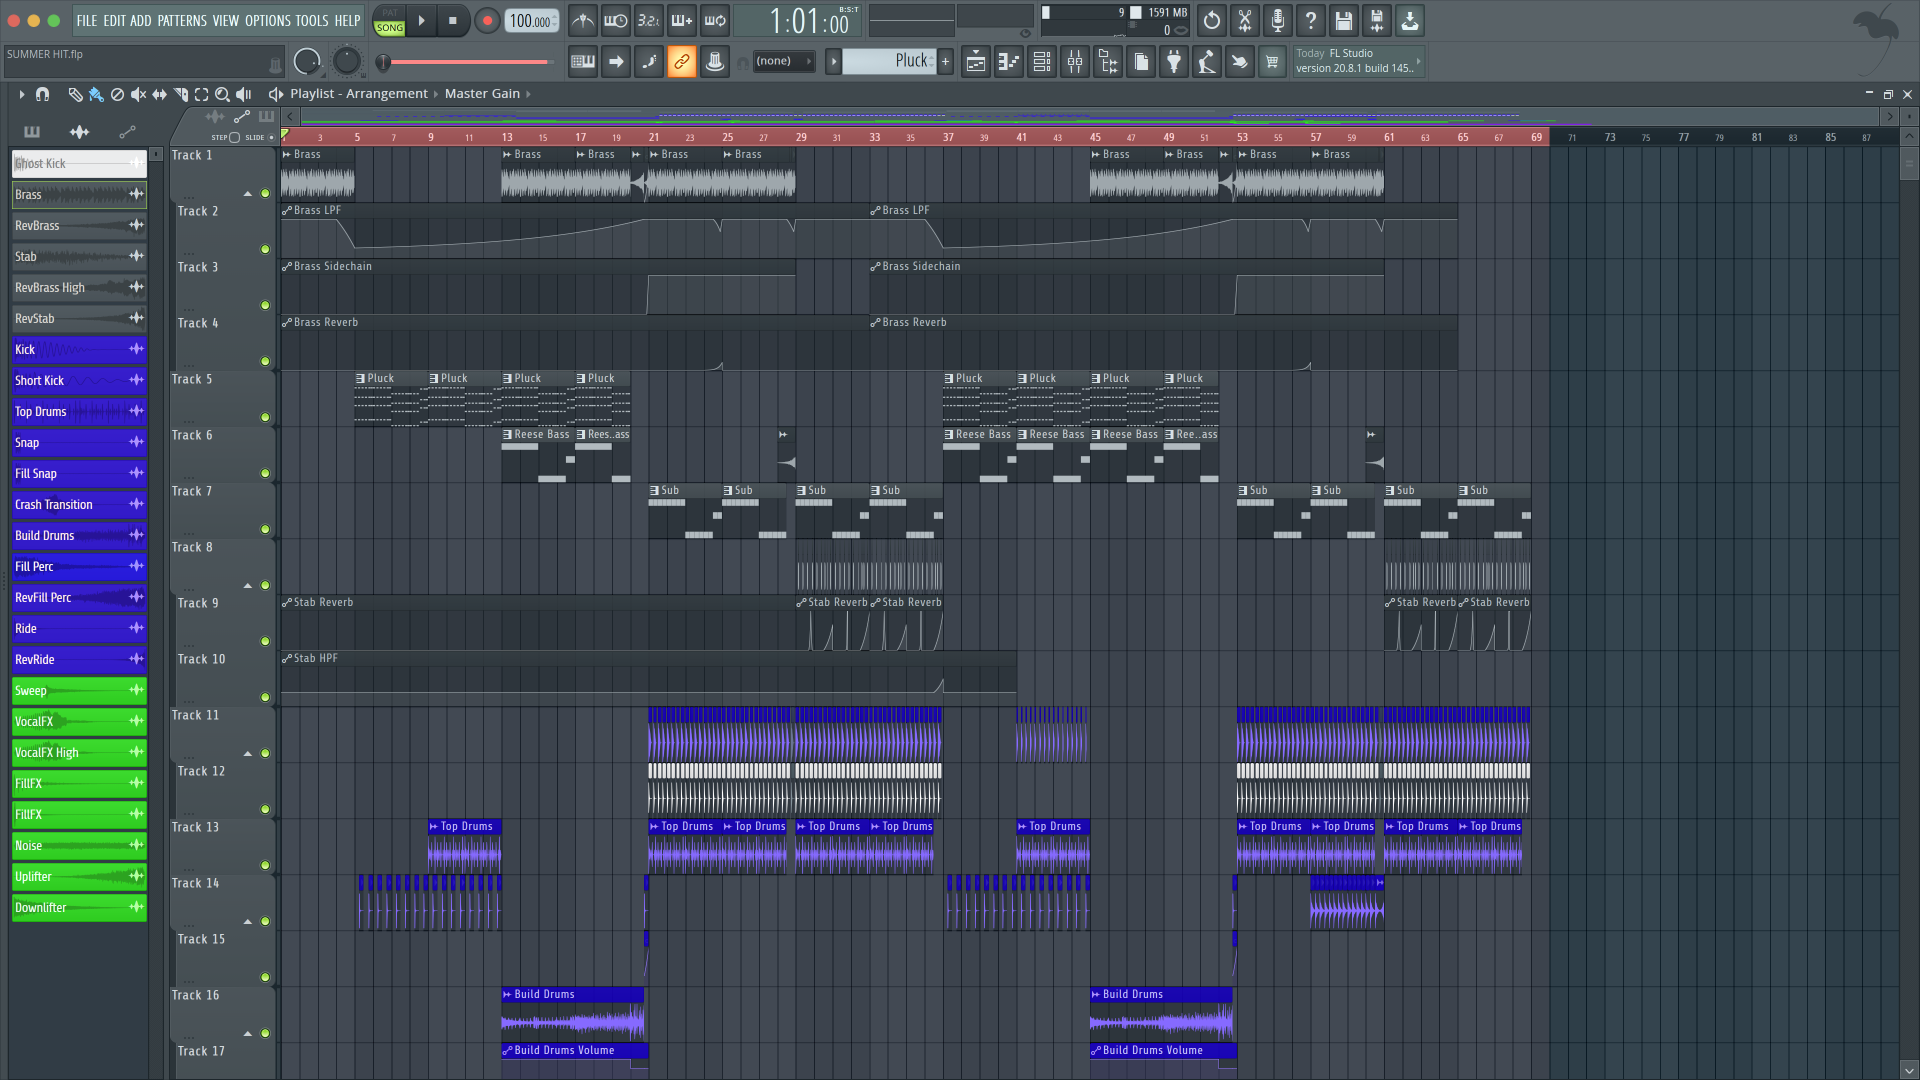
Task: Toggle snap magnet in playlist toolbar
Action: coord(42,94)
